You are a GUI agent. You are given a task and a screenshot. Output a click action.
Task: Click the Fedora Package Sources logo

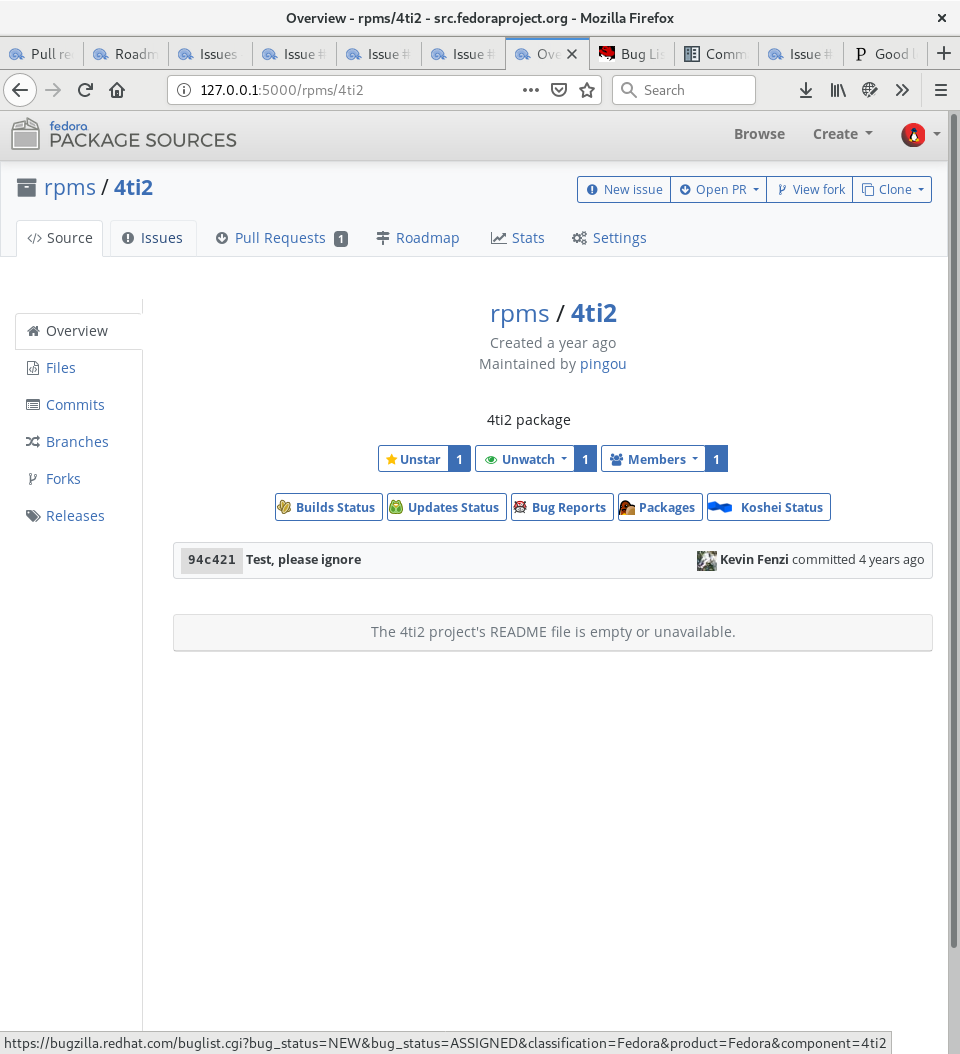point(124,134)
